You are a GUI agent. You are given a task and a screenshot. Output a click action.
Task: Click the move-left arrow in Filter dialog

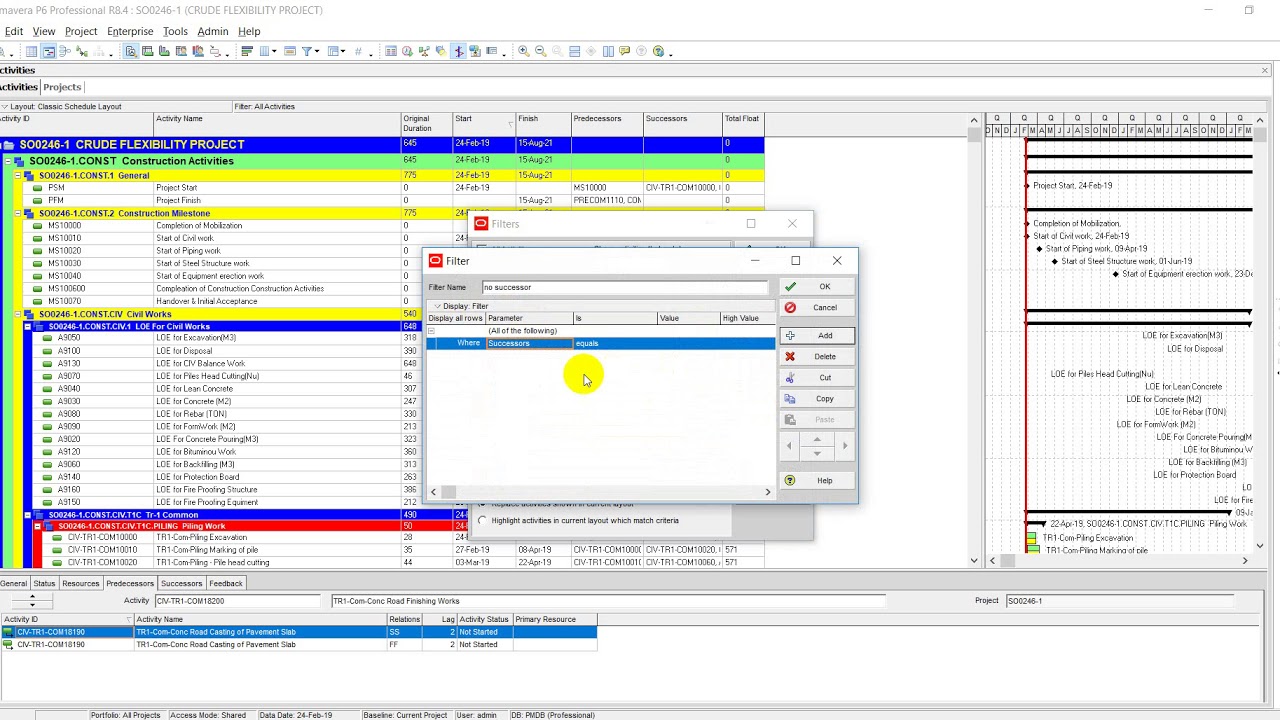click(x=790, y=446)
